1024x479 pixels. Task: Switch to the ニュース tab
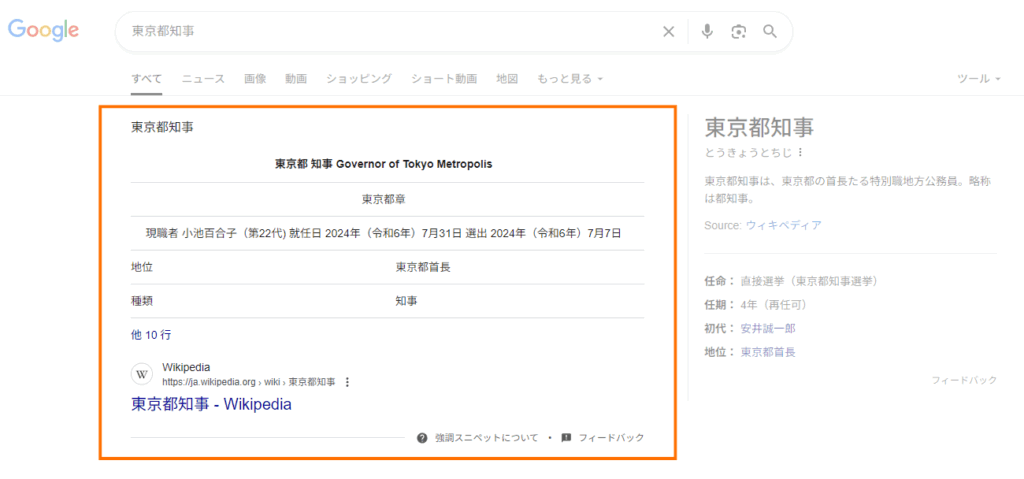tap(203, 79)
